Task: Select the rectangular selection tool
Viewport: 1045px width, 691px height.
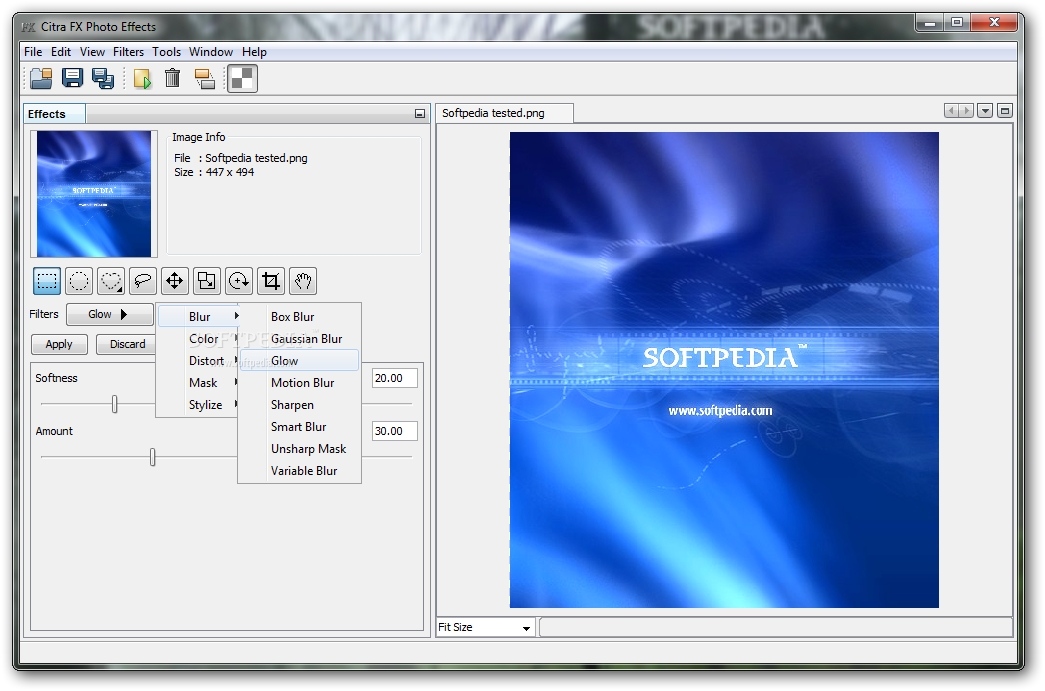Action: [47, 281]
